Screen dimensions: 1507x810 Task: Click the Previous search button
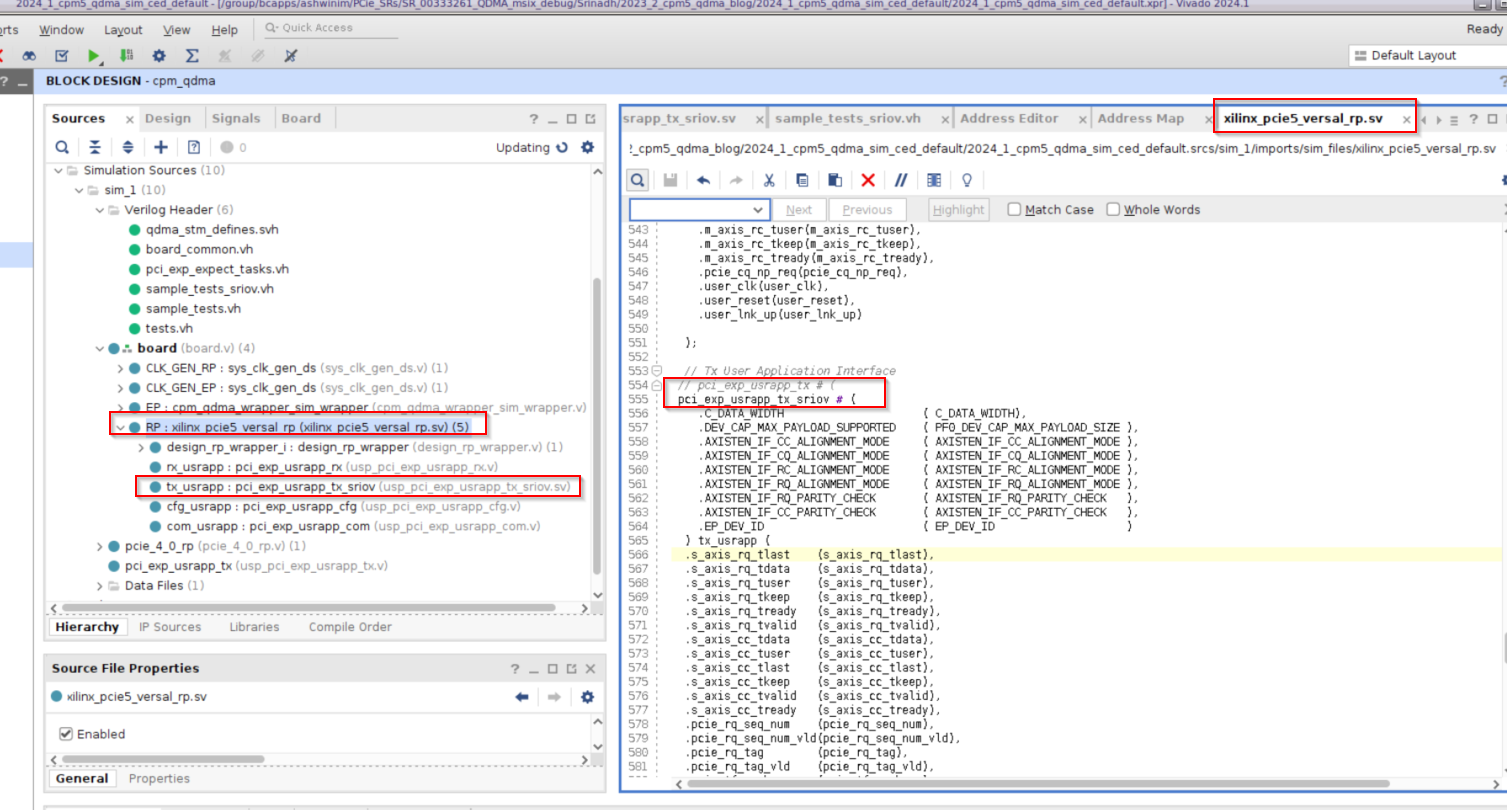tap(866, 210)
